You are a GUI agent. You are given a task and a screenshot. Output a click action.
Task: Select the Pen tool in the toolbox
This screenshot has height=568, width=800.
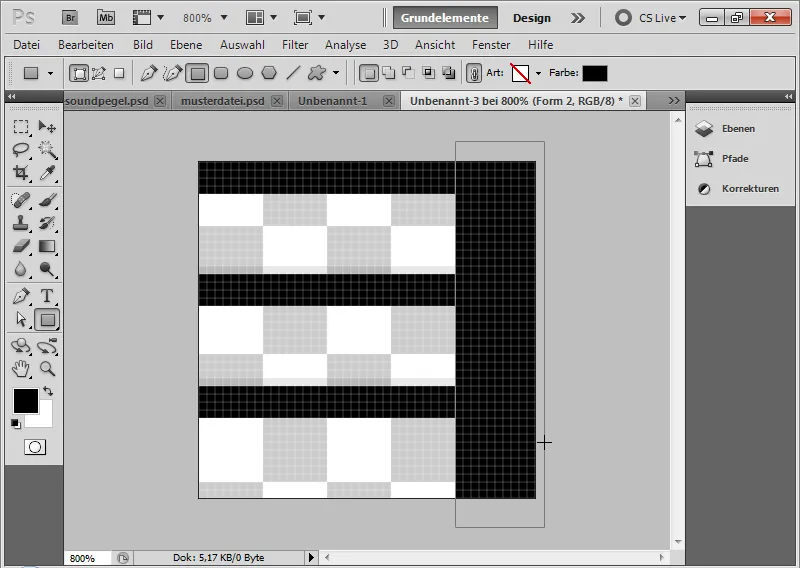(x=21, y=296)
